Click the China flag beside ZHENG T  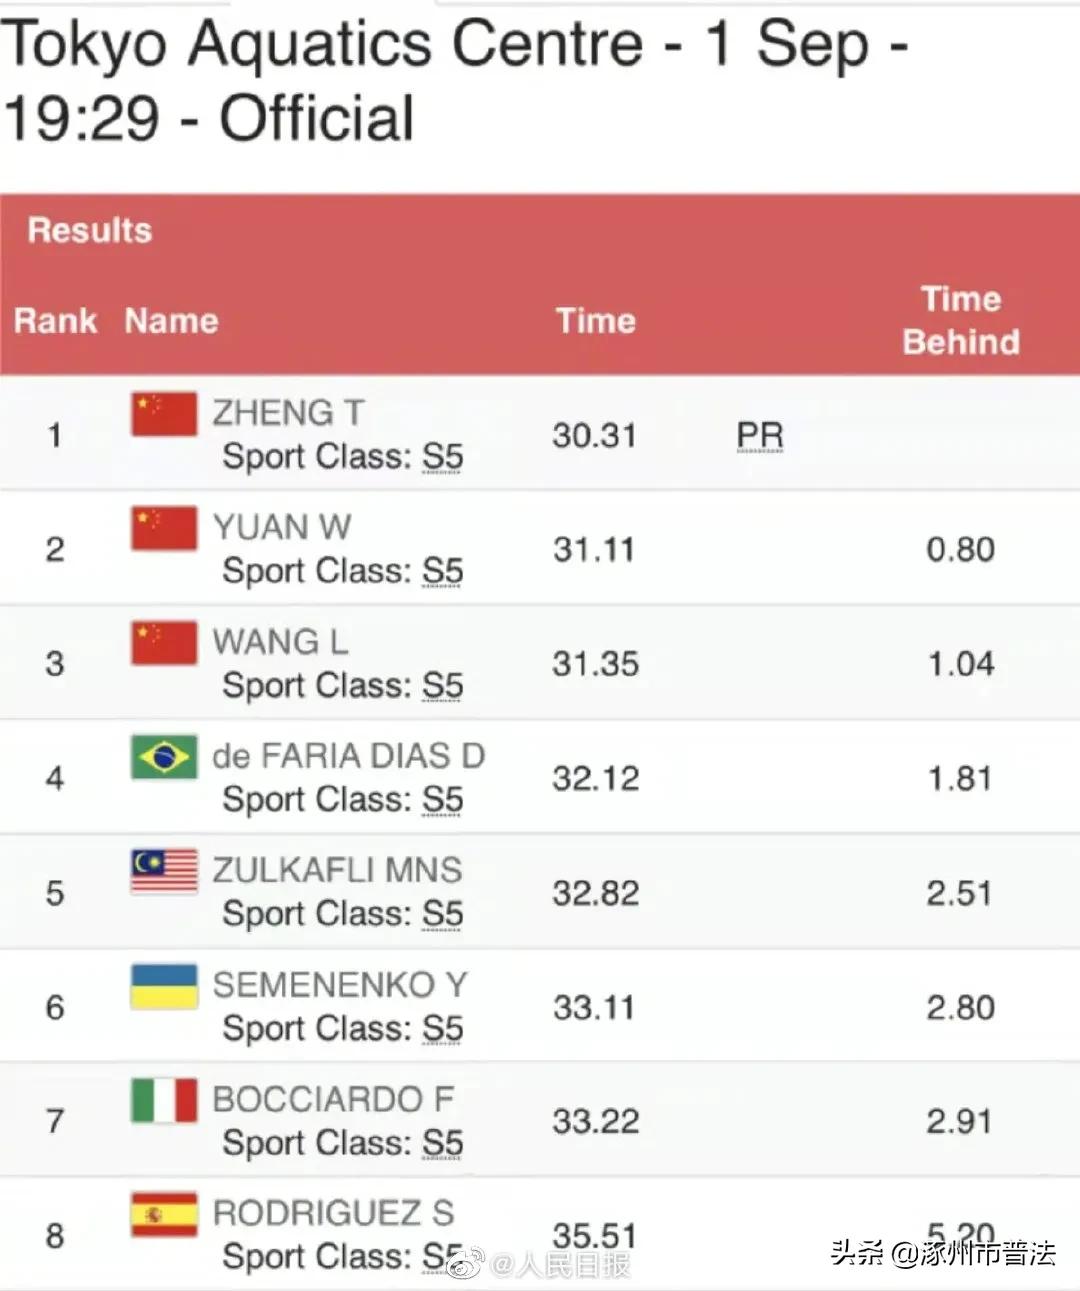[x=164, y=414]
